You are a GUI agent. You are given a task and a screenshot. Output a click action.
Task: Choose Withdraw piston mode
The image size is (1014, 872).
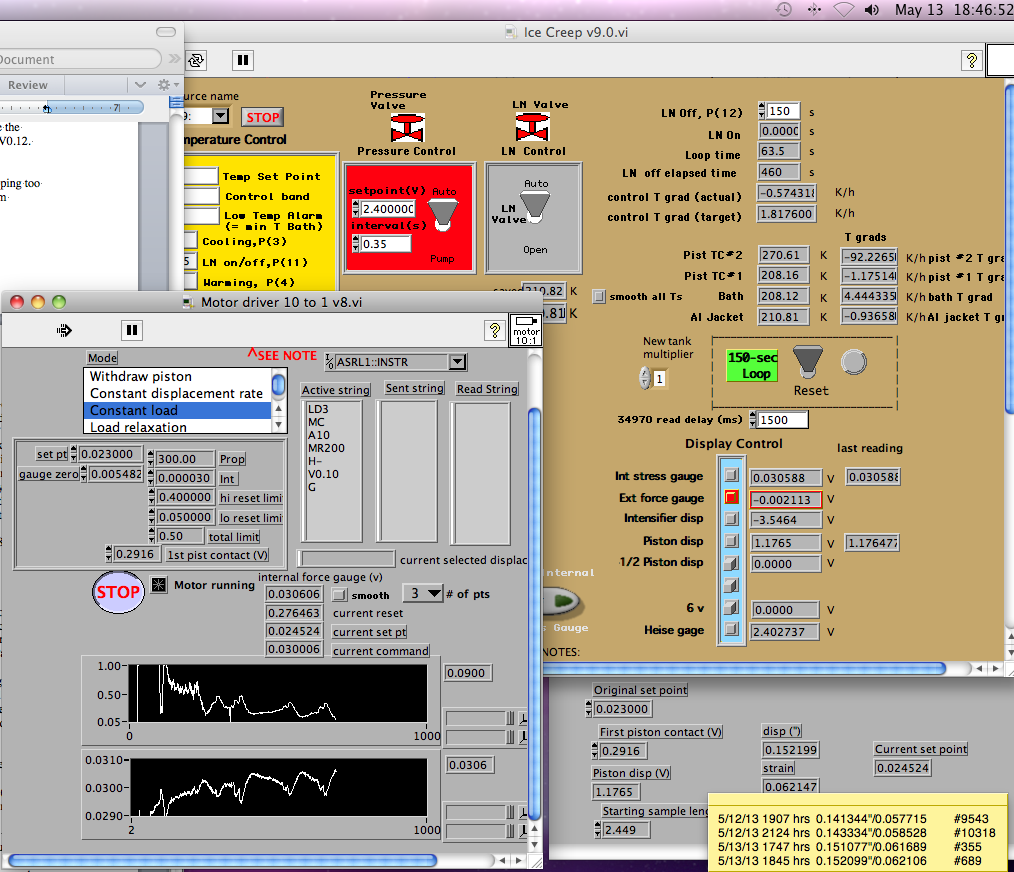pos(141,377)
